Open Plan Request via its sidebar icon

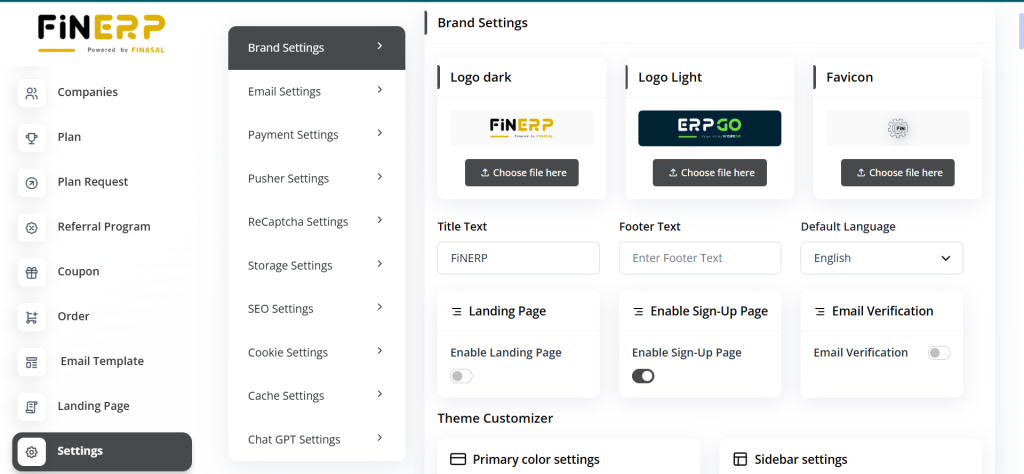pos(32,183)
